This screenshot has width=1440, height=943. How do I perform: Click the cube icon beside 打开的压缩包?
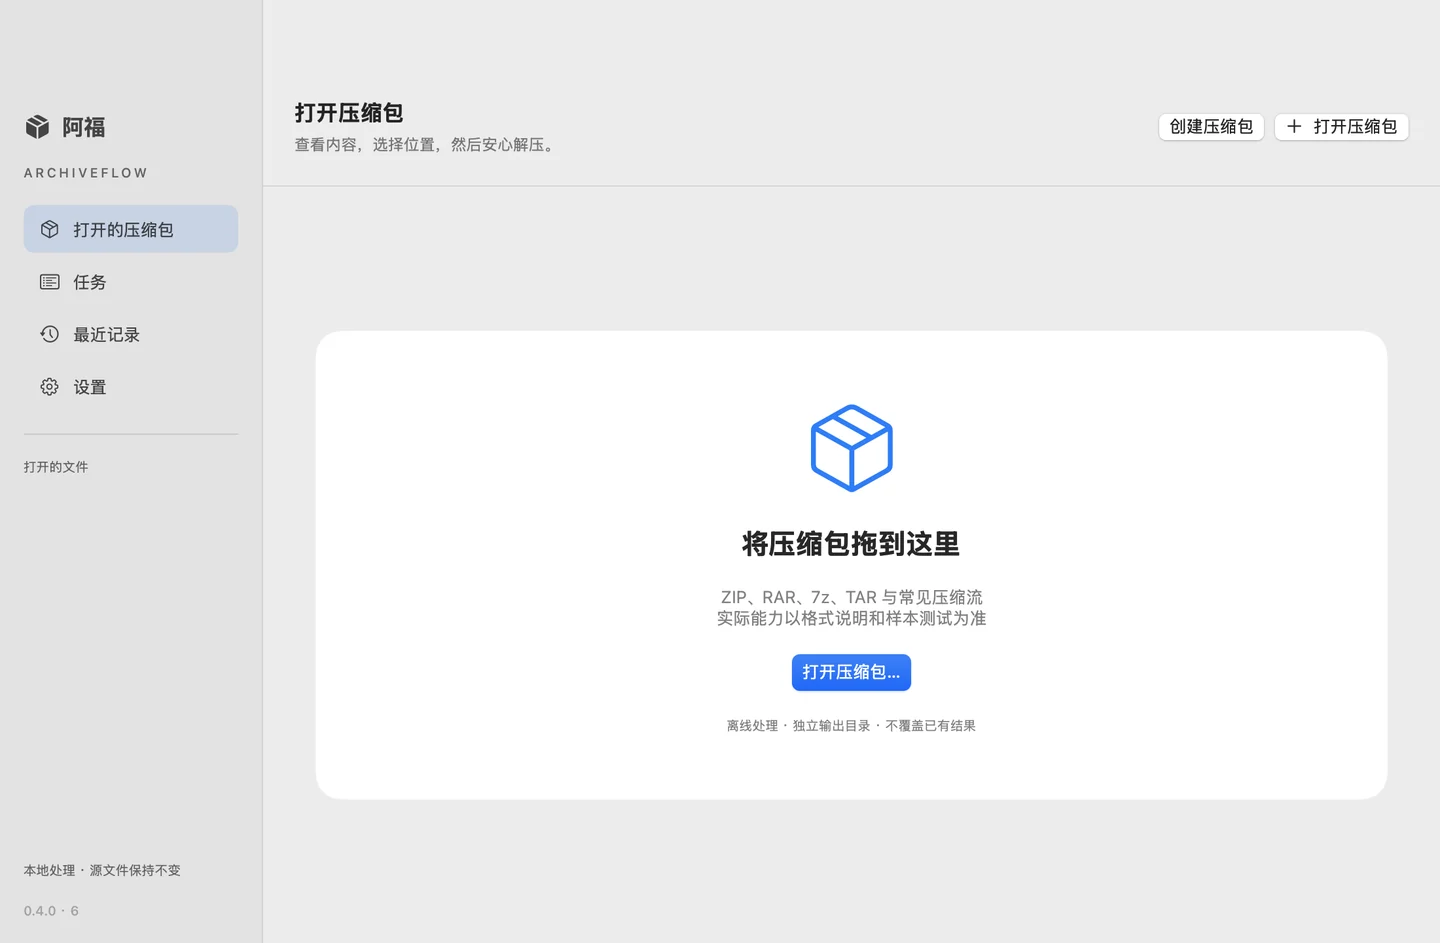tap(49, 229)
